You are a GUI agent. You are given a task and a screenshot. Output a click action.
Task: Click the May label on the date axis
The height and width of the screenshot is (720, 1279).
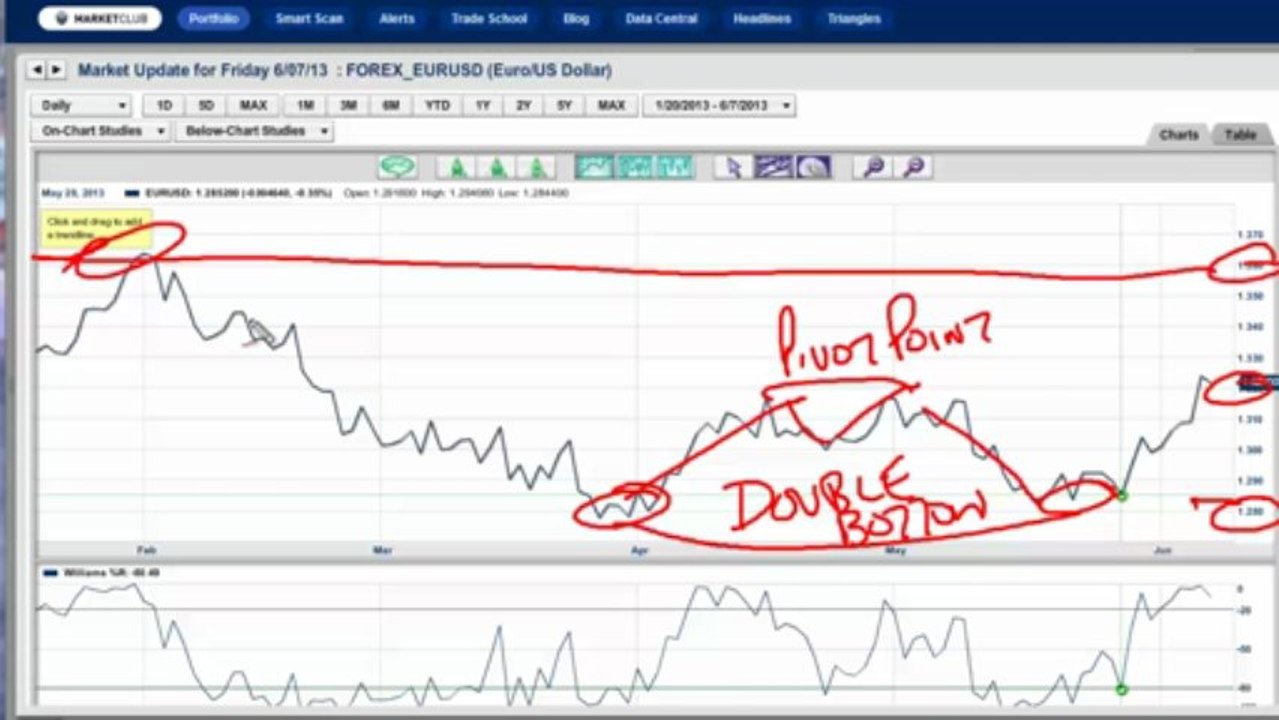[895, 550]
